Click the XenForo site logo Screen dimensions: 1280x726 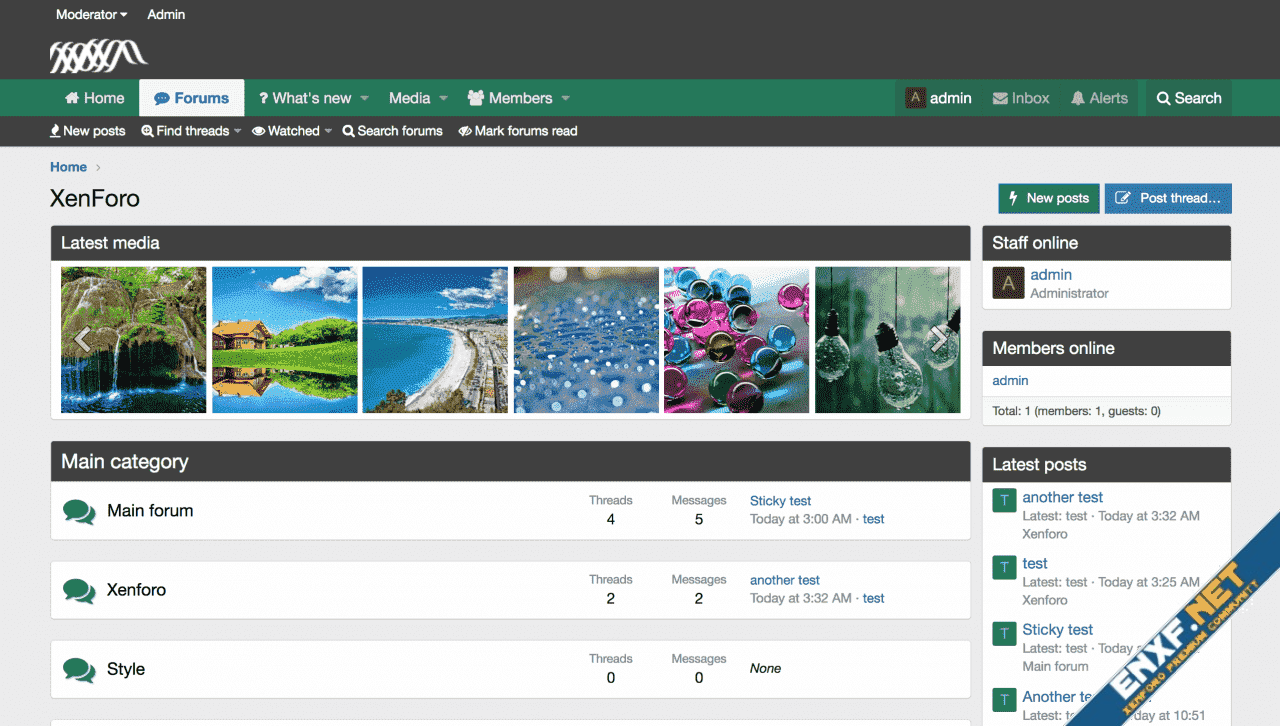pyautogui.click(x=98, y=56)
